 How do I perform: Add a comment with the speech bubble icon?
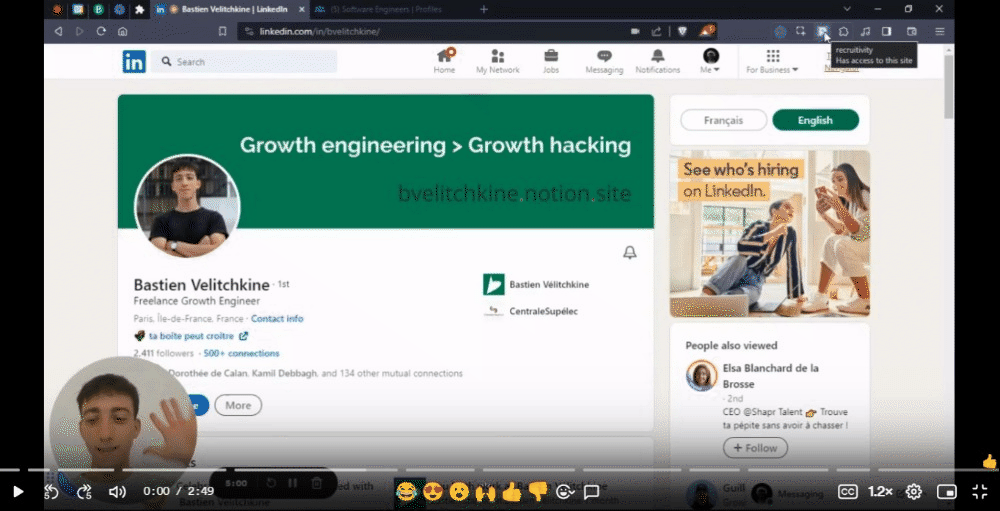[x=591, y=492]
